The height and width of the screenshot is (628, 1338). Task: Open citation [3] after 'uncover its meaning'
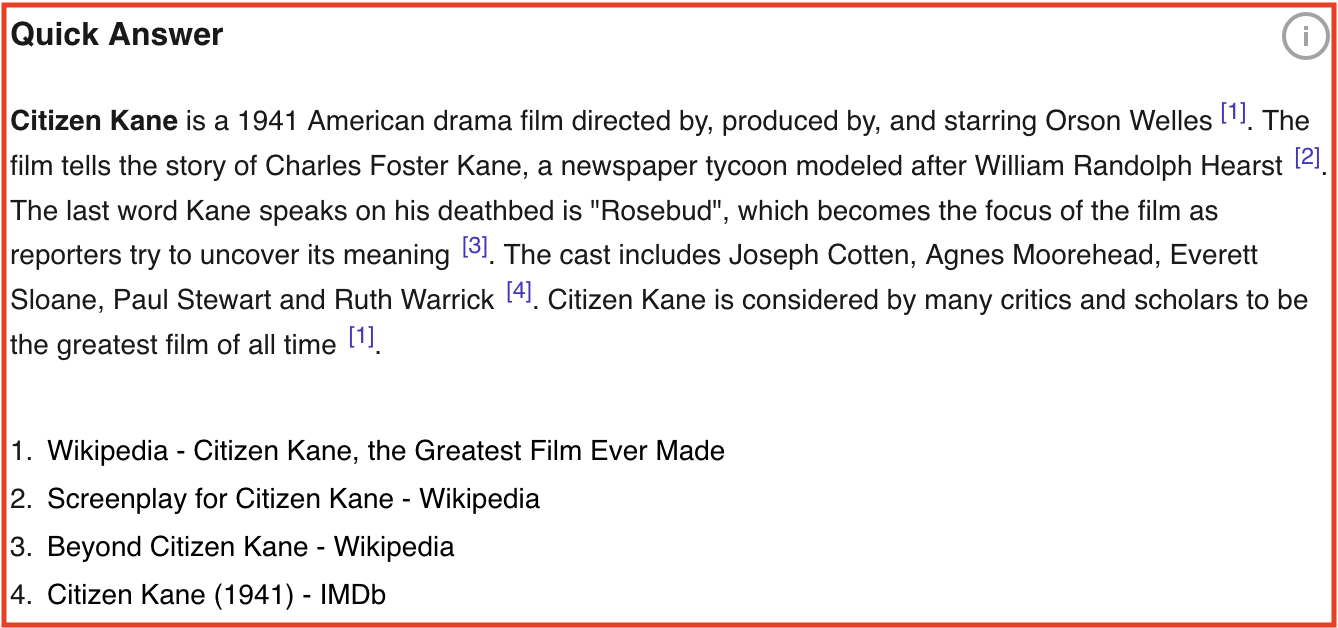tap(474, 247)
